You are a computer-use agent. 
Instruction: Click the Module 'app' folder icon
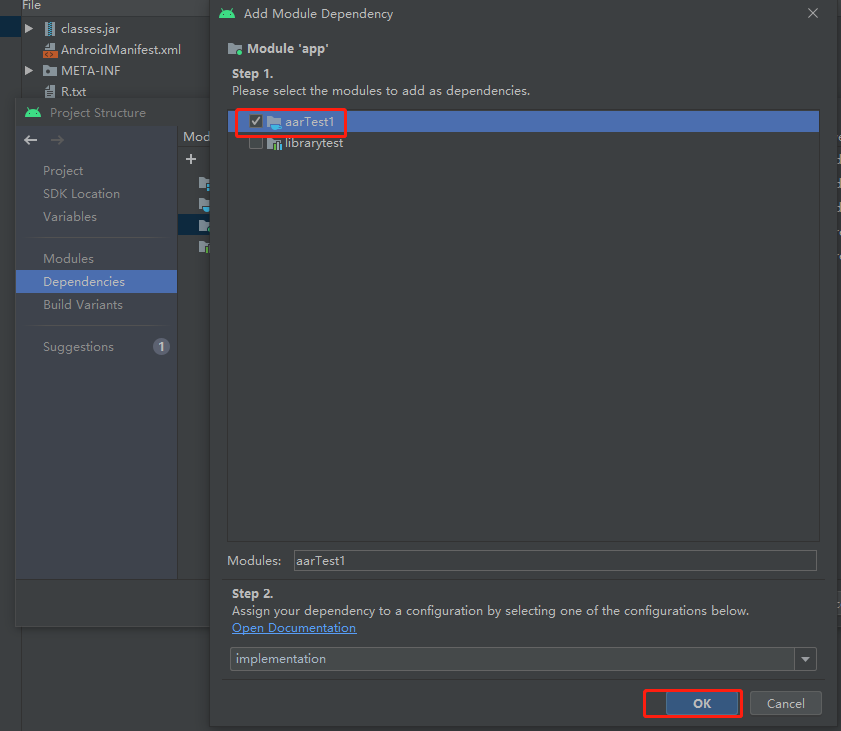pyautogui.click(x=235, y=49)
